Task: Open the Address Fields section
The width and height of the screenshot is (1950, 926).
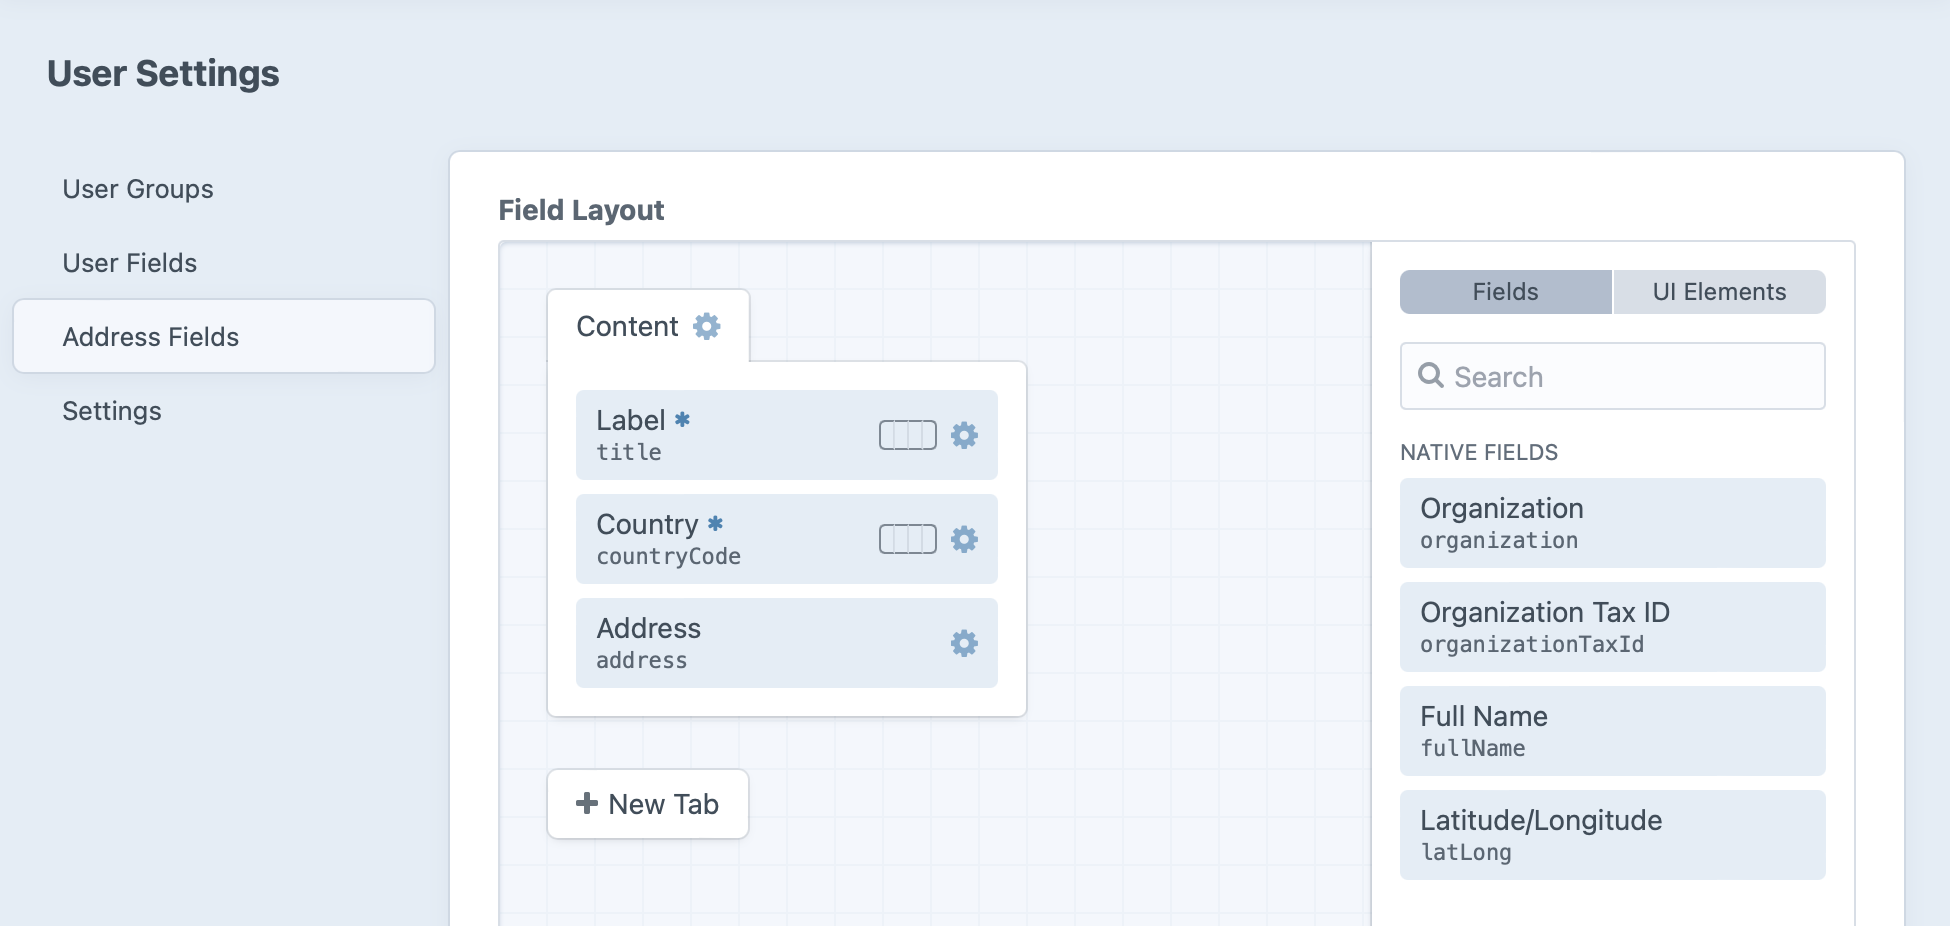Action: pyautogui.click(x=151, y=336)
